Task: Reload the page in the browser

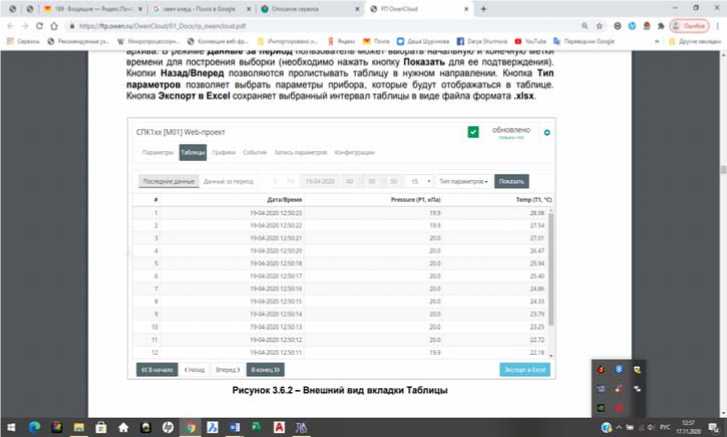Action: (39, 26)
